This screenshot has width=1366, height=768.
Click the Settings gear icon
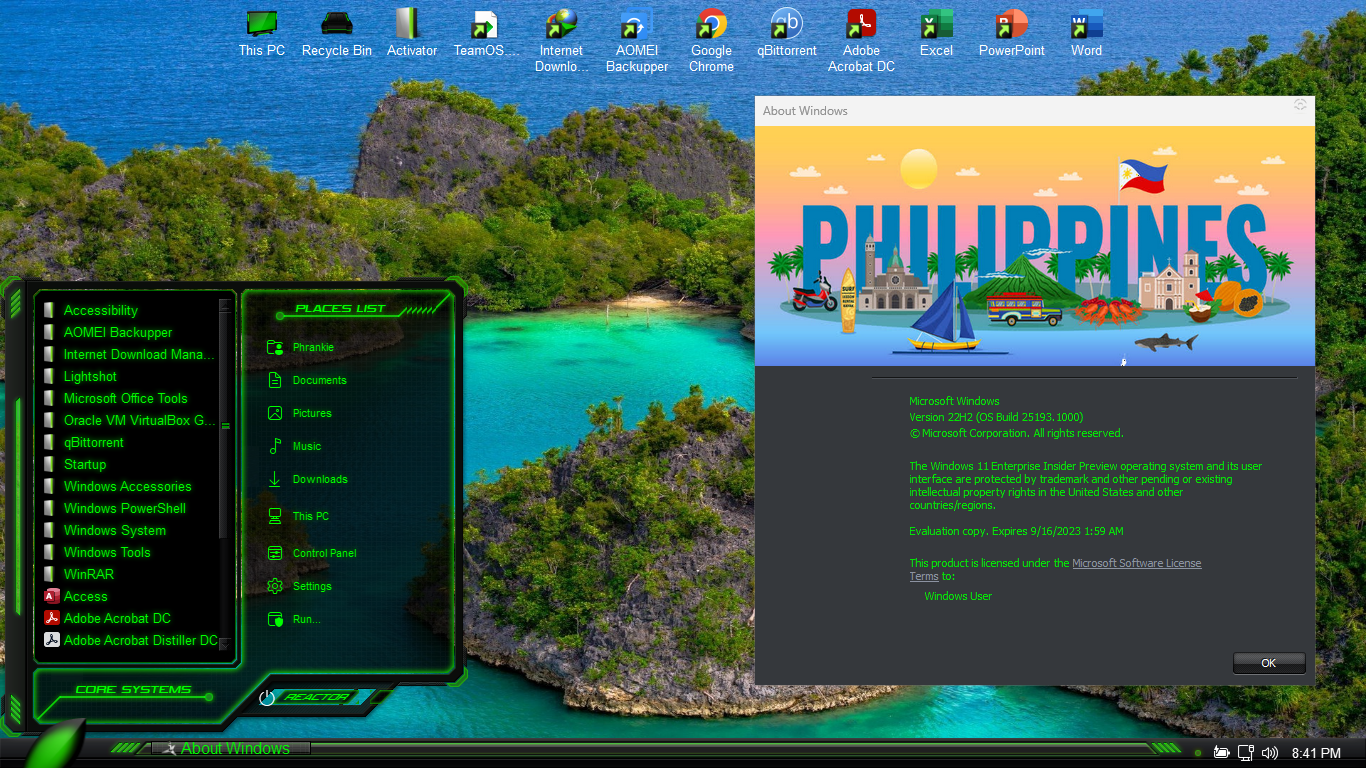pyautogui.click(x=275, y=586)
